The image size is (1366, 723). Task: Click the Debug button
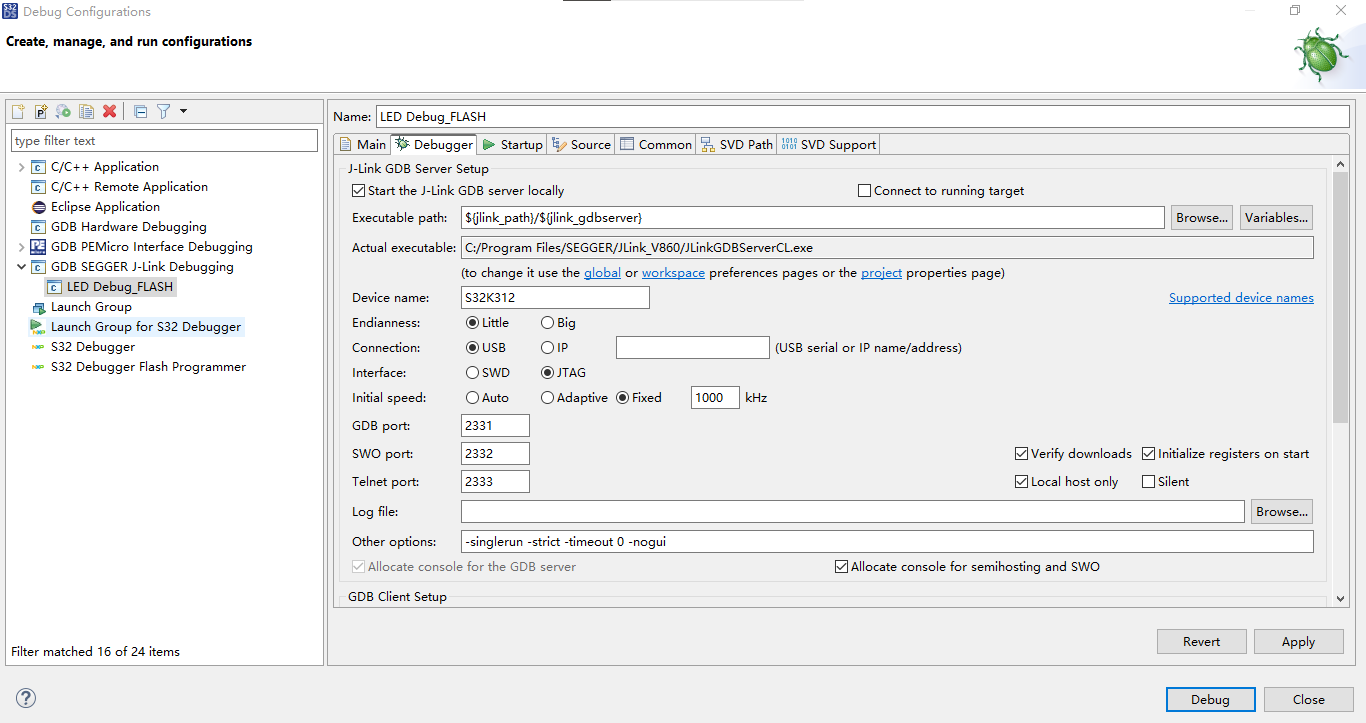(x=1210, y=699)
